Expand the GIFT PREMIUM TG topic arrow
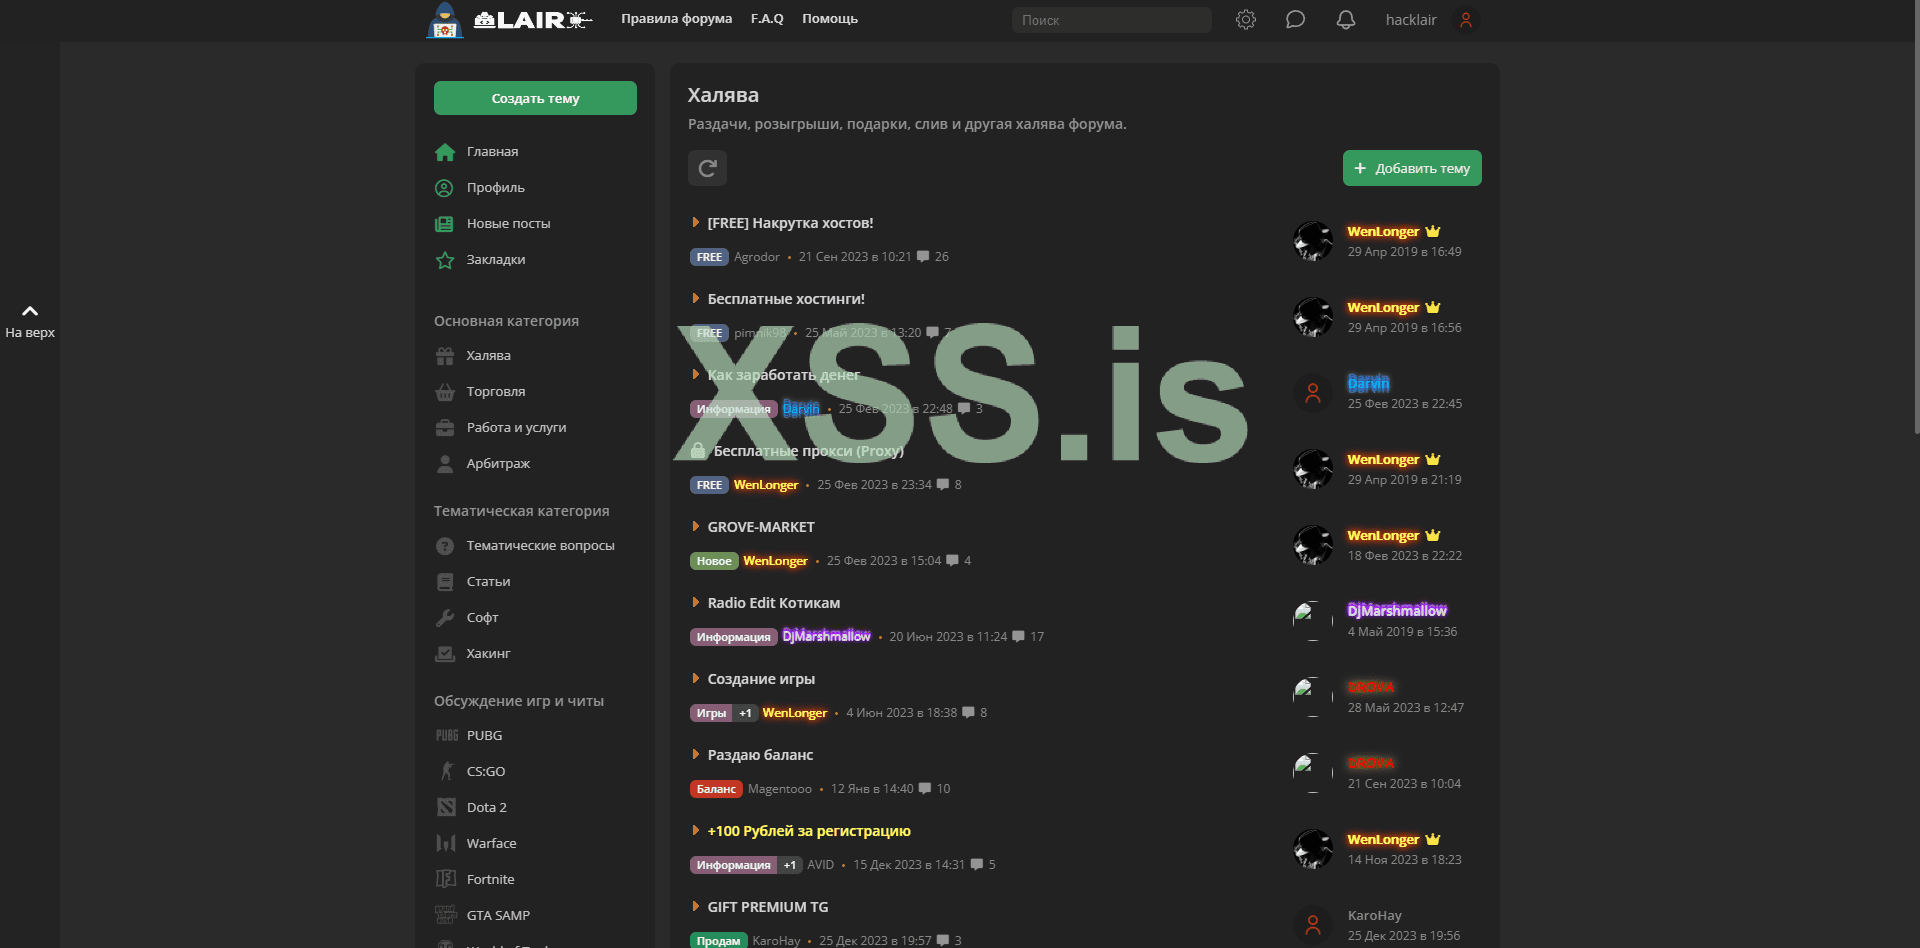1920x948 pixels. coord(695,907)
